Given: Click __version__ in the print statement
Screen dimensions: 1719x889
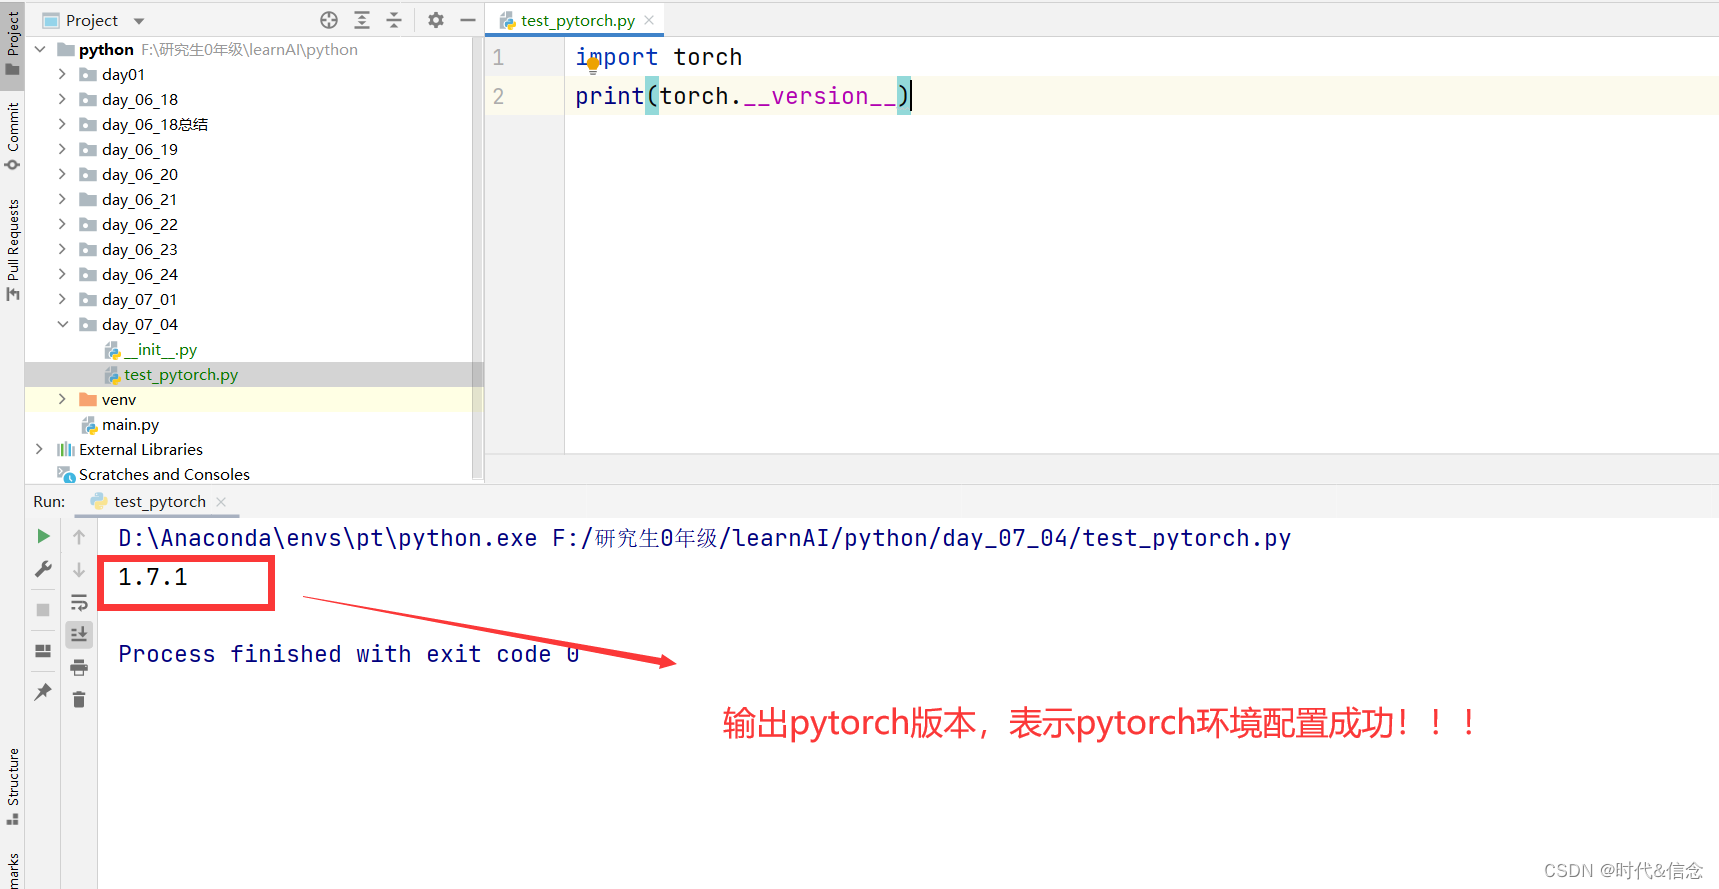Looking at the screenshot, I should [820, 96].
